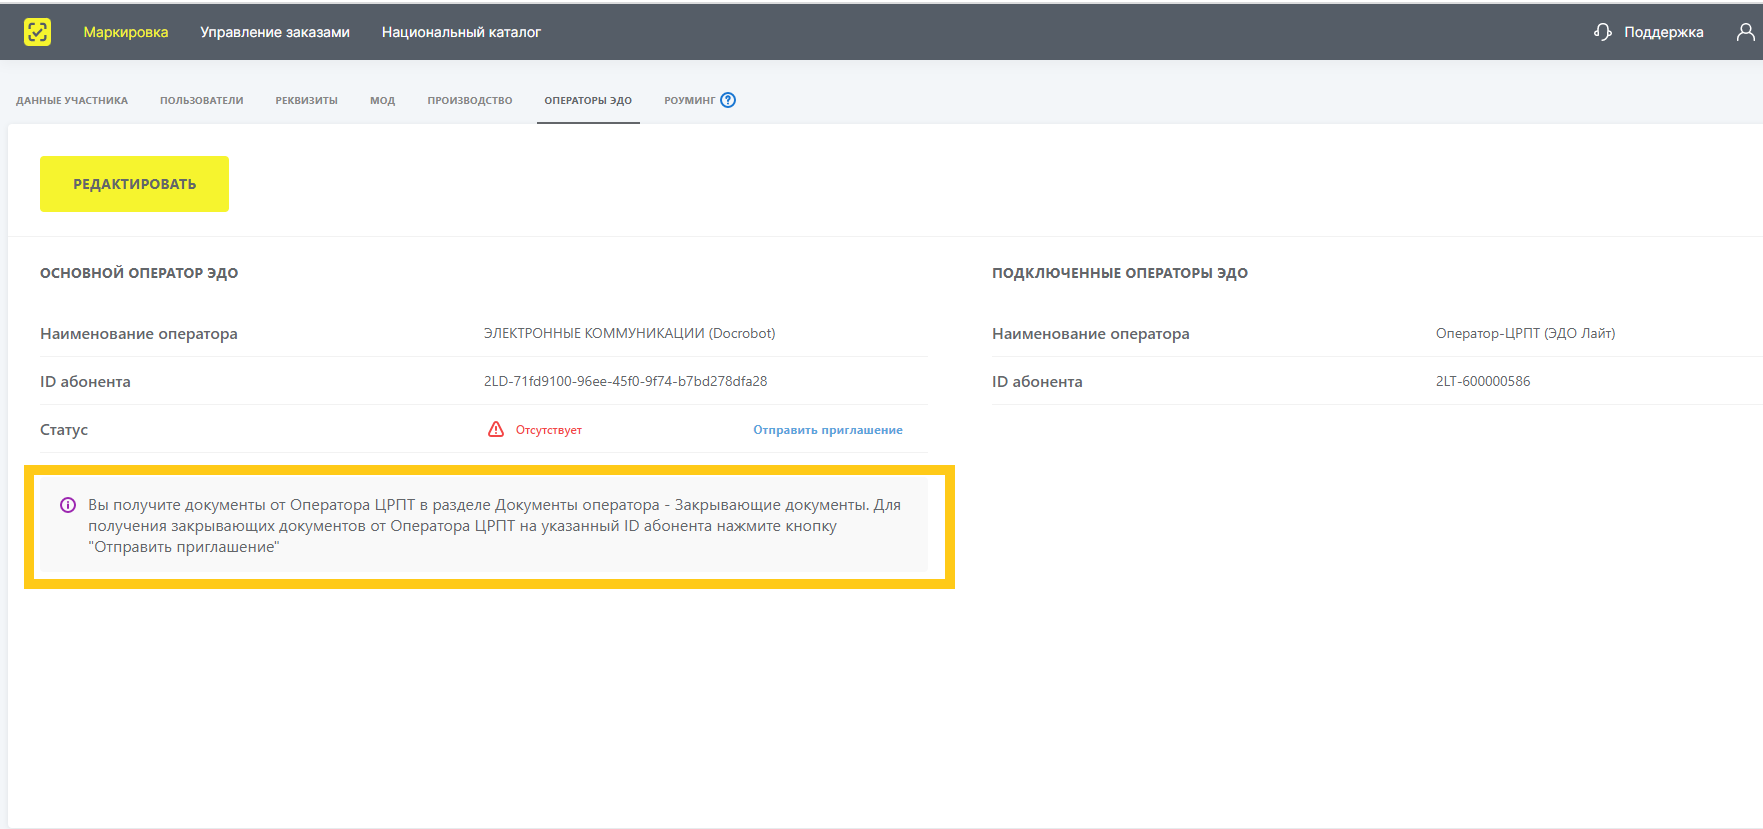Click the Отсутствует status text
Viewport: 1763px width, 829px height.
pos(549,430)
